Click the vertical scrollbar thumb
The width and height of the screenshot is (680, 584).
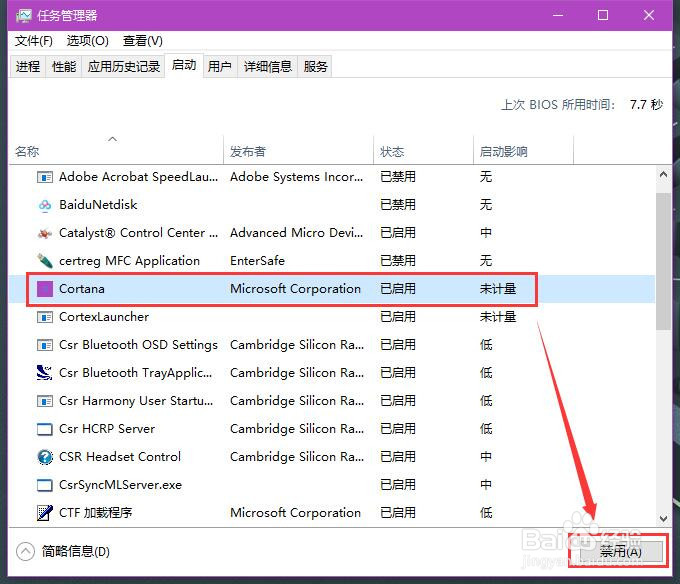(x=663, y=261)
